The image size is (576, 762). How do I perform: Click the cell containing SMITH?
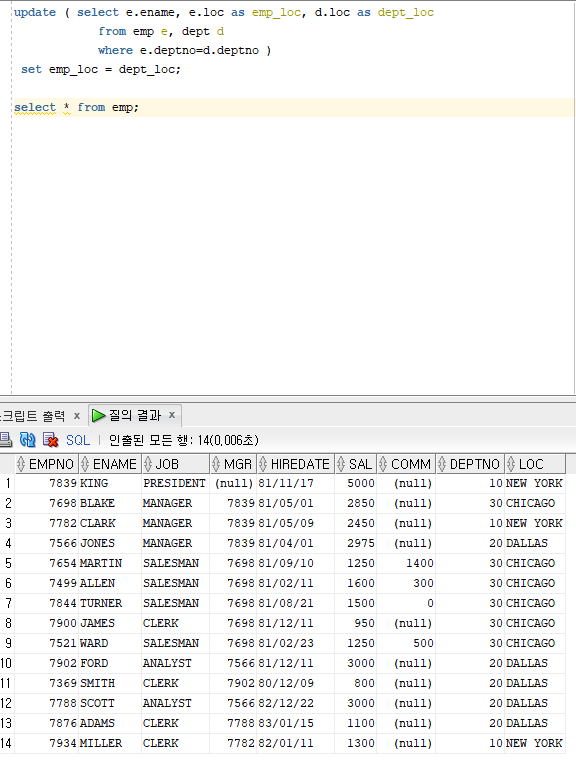pyautogui.click(x=110, y=683)
